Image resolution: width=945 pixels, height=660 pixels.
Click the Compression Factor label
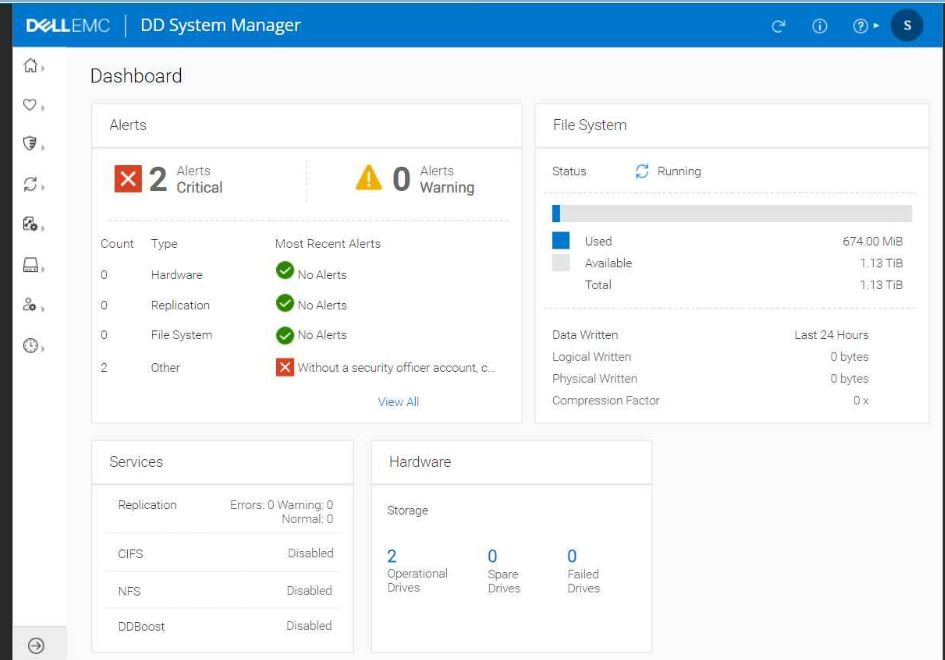tap(606, 400)
